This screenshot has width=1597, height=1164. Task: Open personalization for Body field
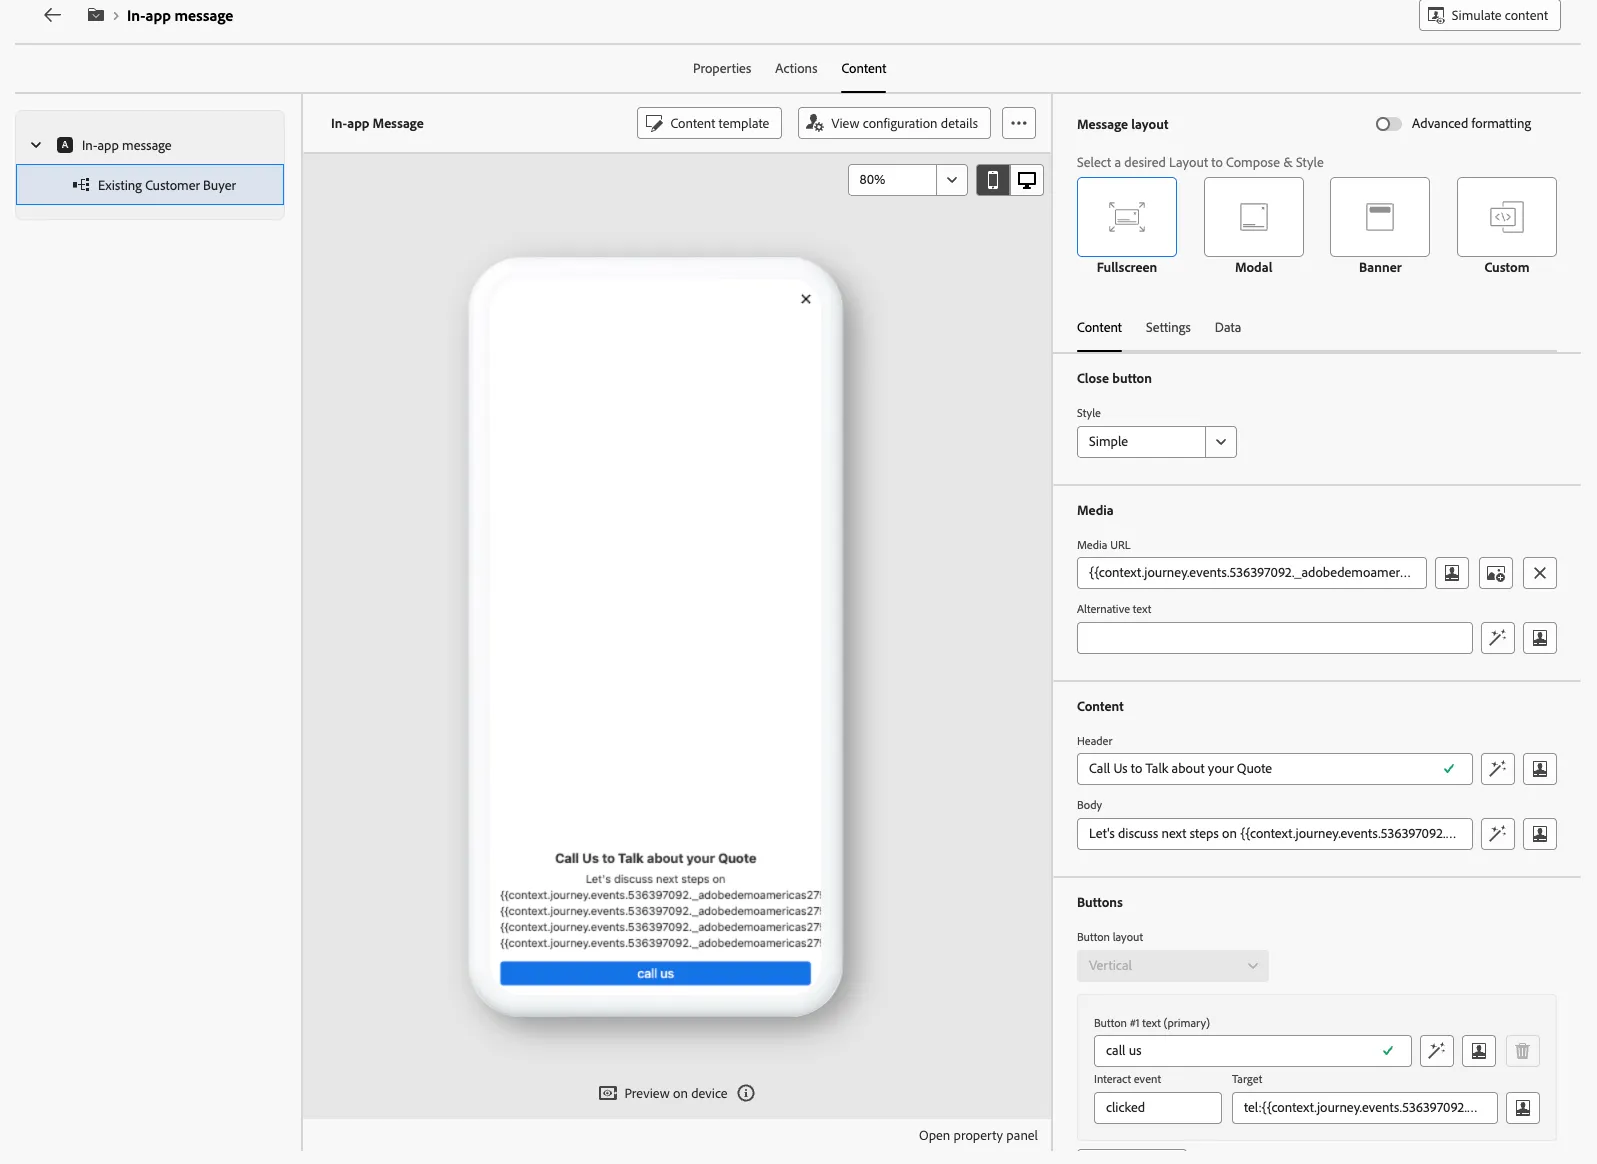pyautogui.click(x=1540, y=834)
